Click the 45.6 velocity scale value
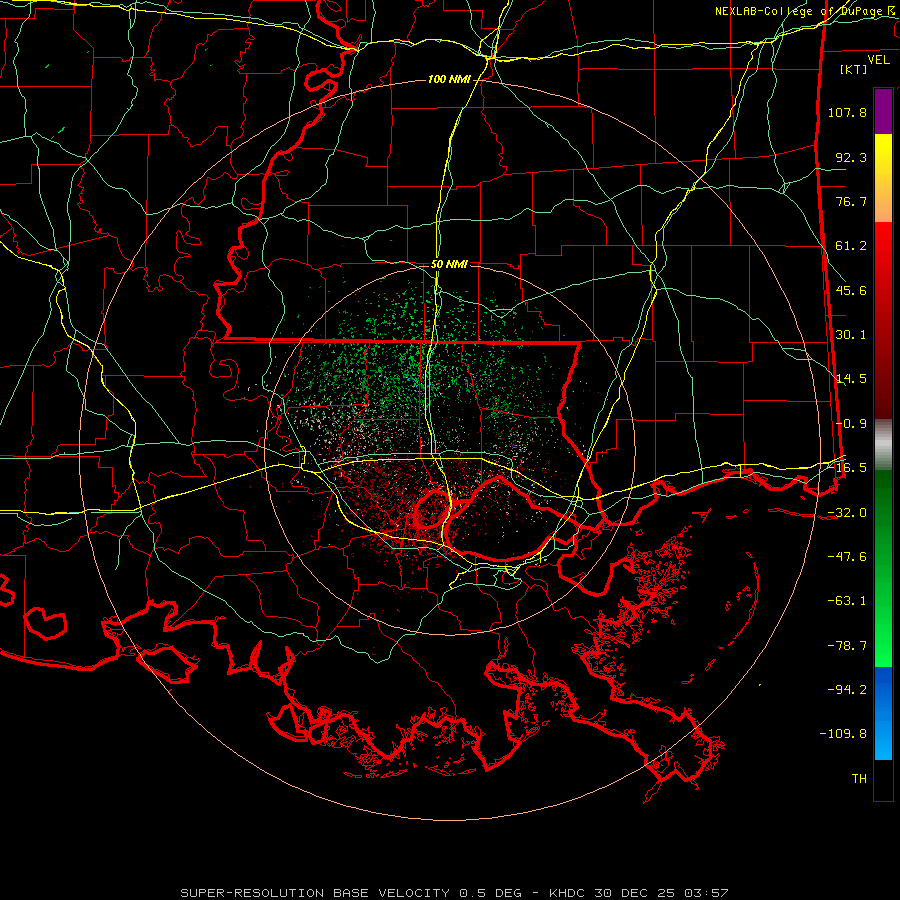 [851, 290]
